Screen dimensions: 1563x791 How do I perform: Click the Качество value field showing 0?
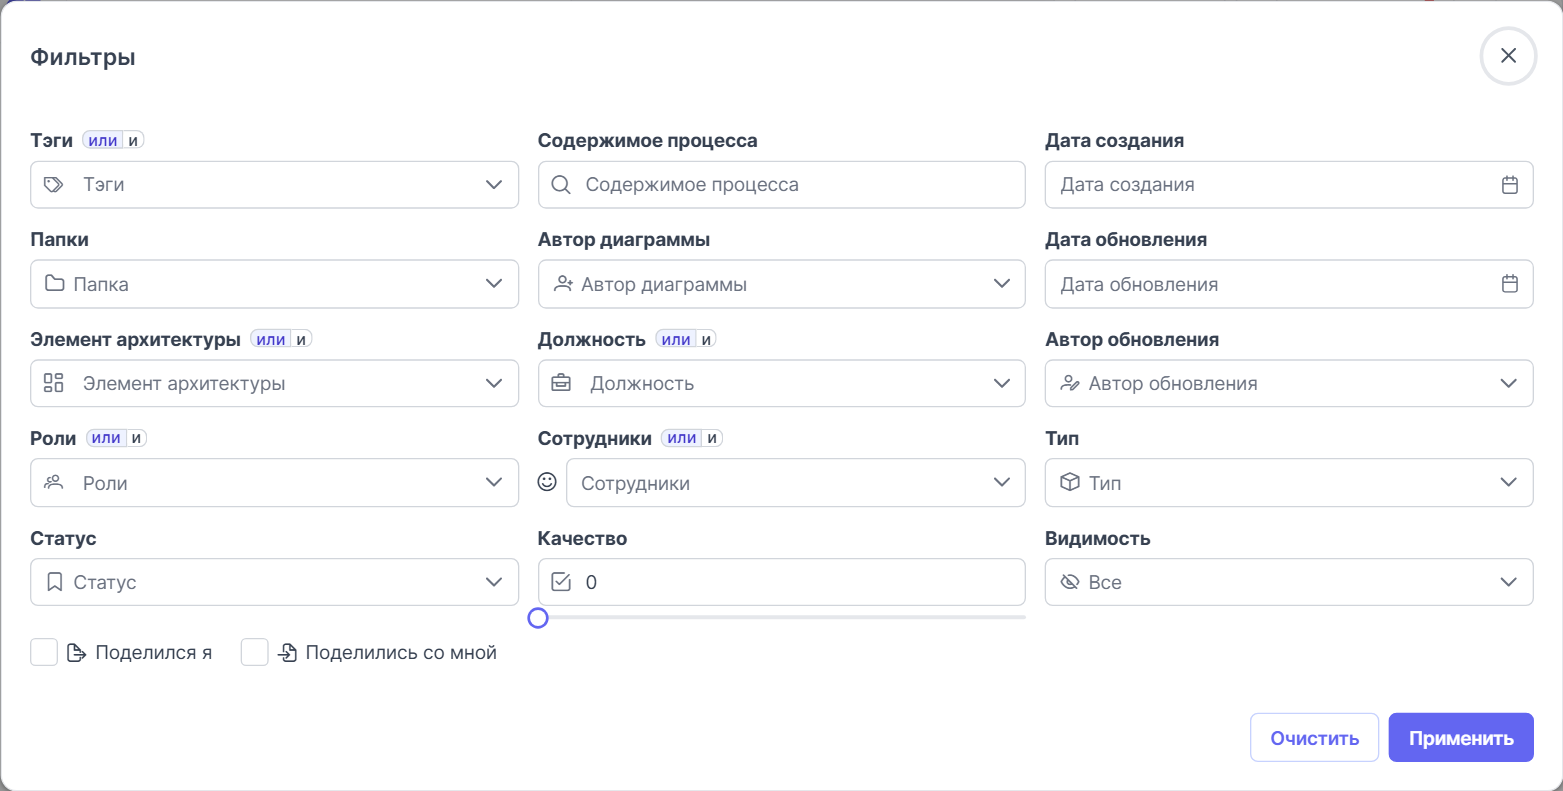click(x=782, y=582)
